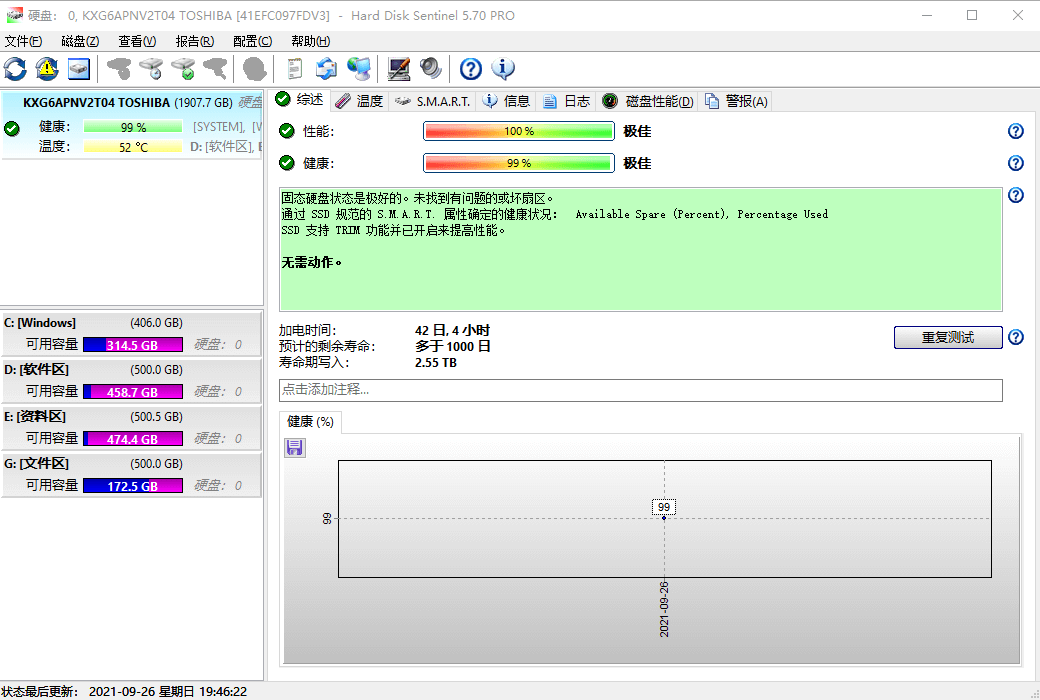Open the report document toolbar icon
1040x700 pixels.
tap(295, 68)
